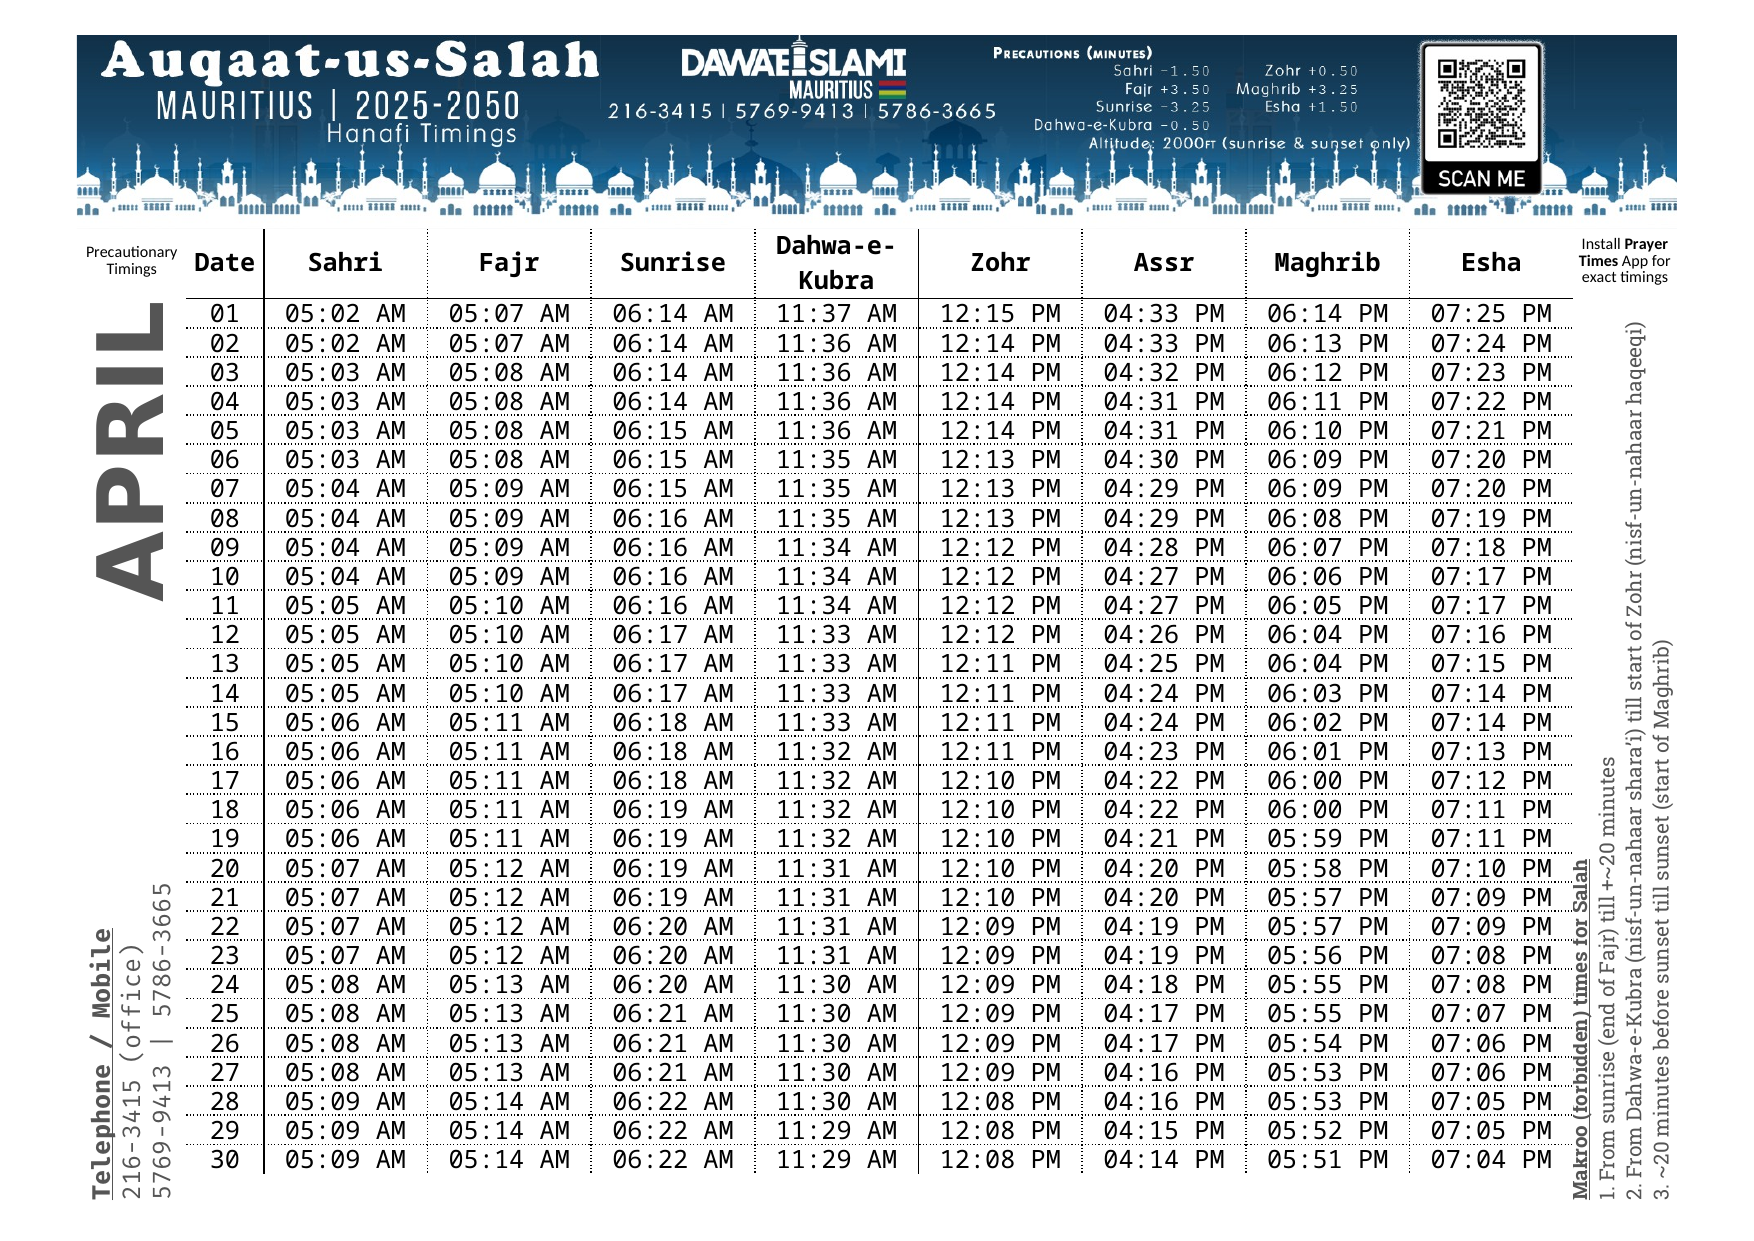Select the Maghrib column header

(1327, 263)
